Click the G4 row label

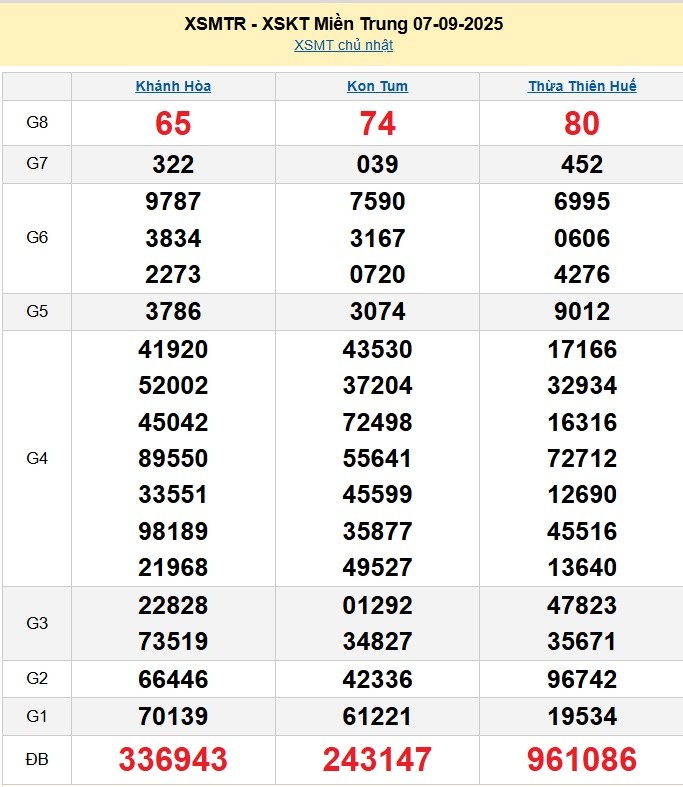pos(37,458)
